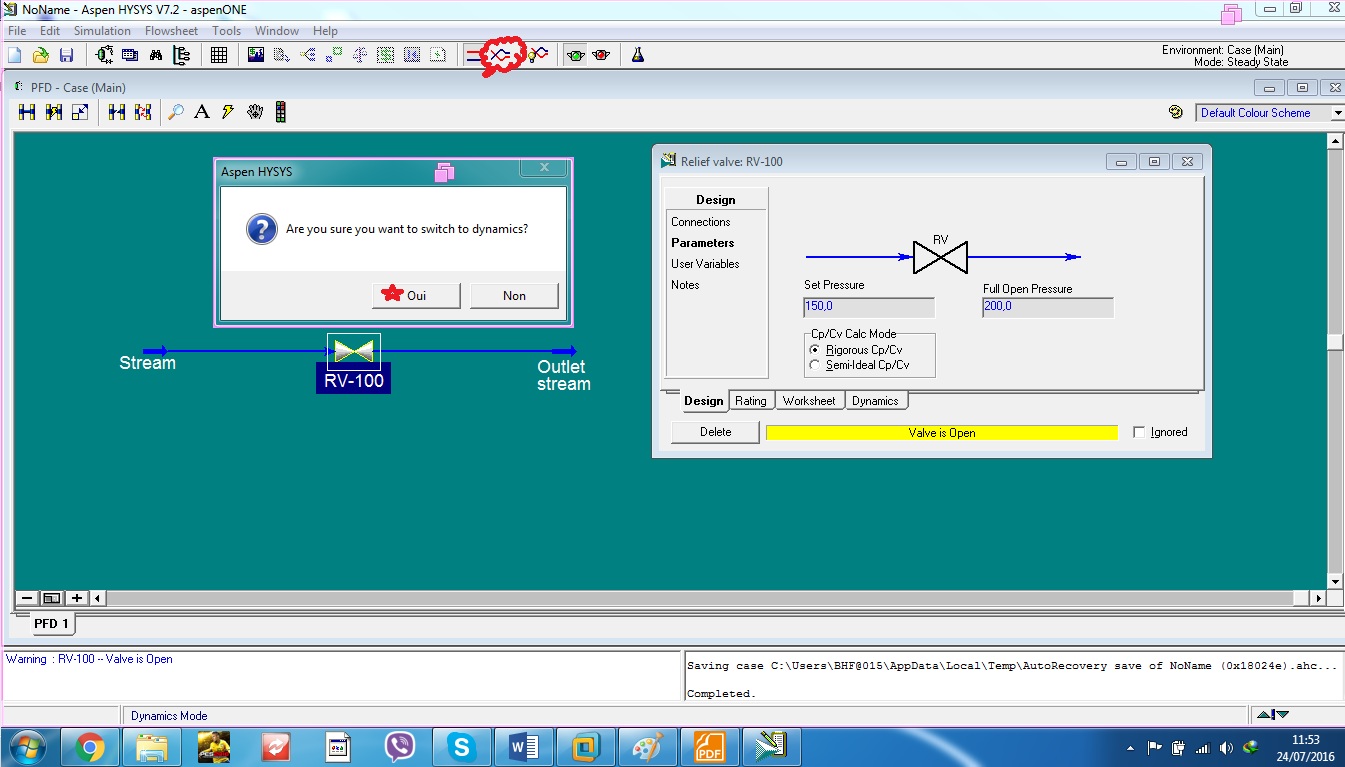Viewport: 1345px width, 767px height.
Task: Toggle the Size mode icon in PFD toolbar
Action: tap(80, 112)
